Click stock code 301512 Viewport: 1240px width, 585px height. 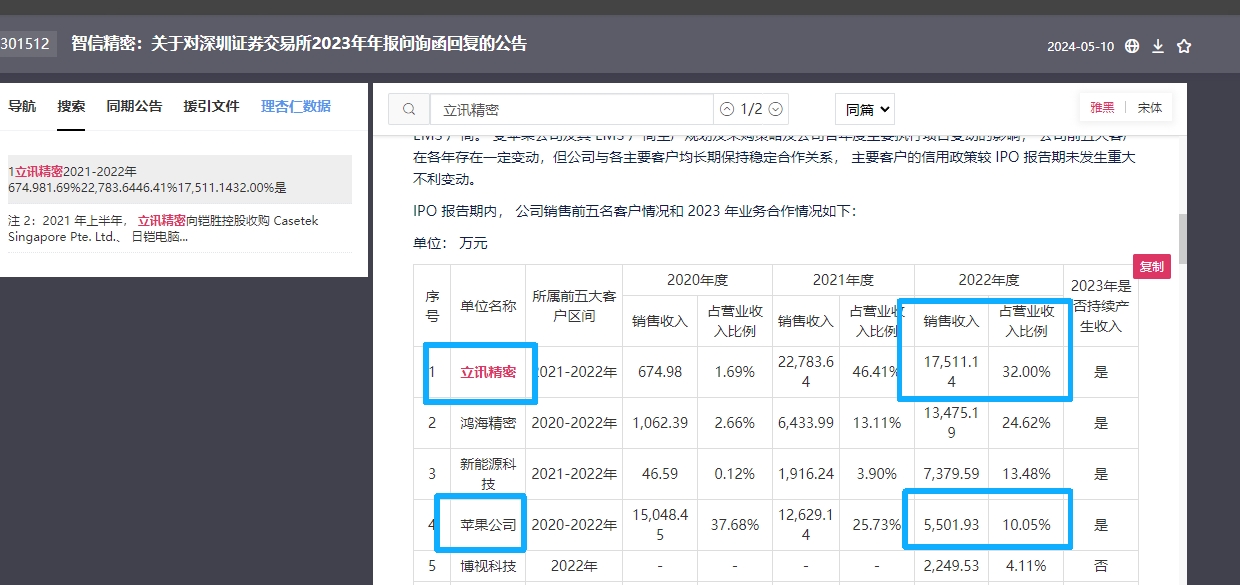click(25, 44)
